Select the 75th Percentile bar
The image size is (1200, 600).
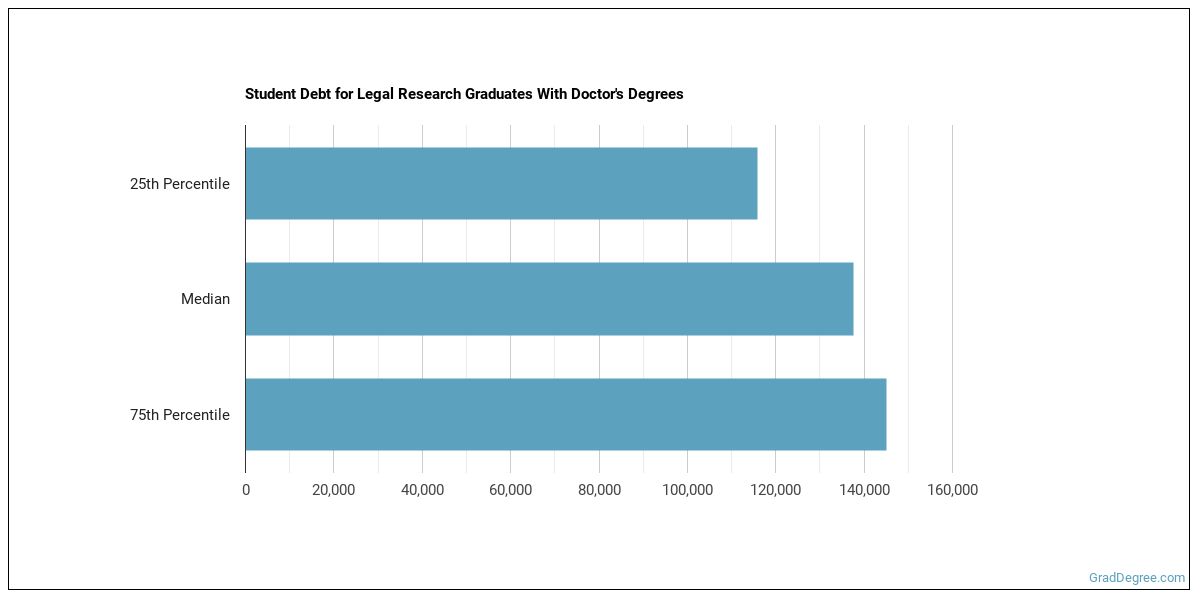pyautogui.click(x=565, y=414)
